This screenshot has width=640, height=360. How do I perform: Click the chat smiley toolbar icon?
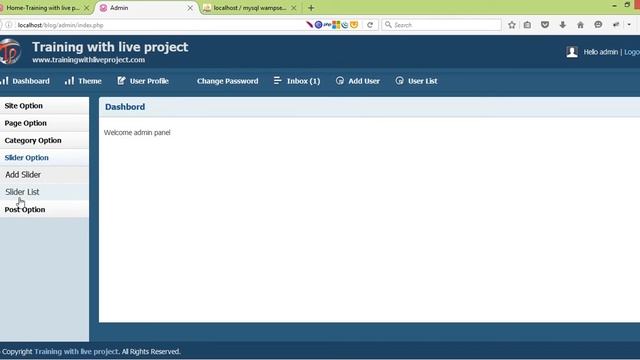598,25
